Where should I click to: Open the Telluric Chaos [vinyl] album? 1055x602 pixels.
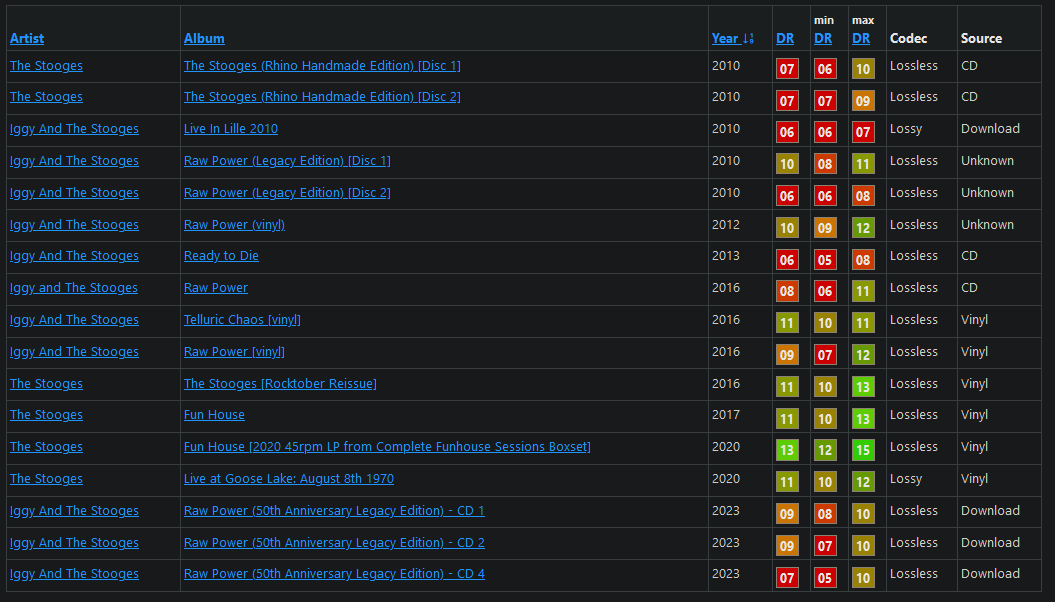pos(242,319)
